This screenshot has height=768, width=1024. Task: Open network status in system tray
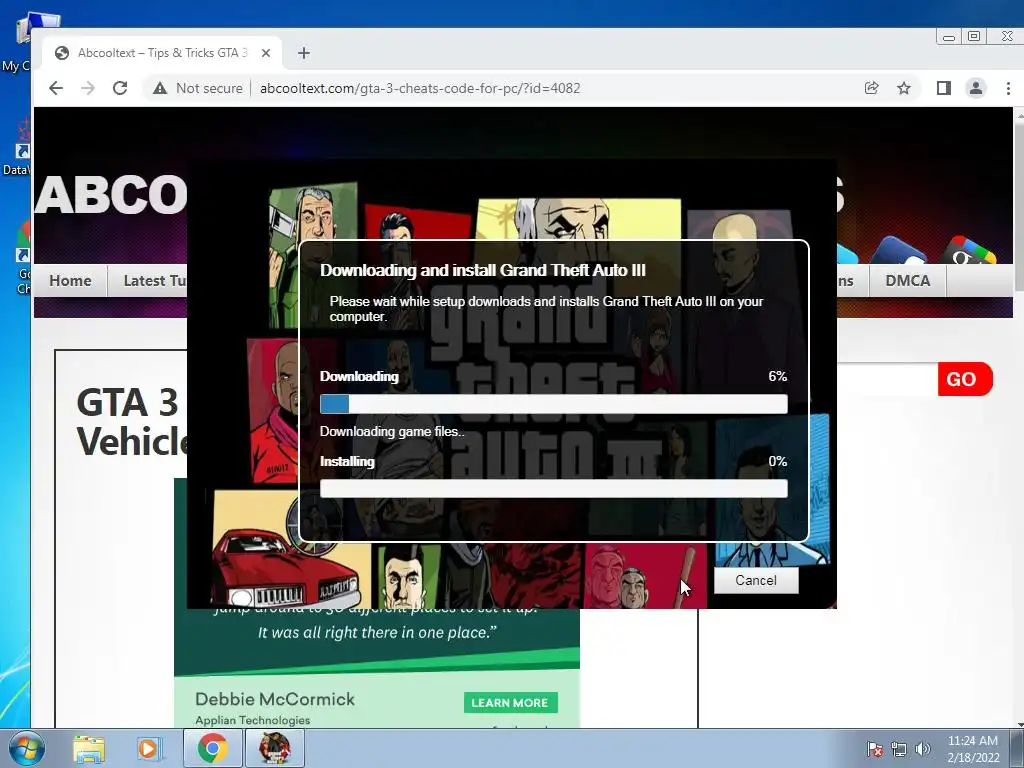pos(899,749)
